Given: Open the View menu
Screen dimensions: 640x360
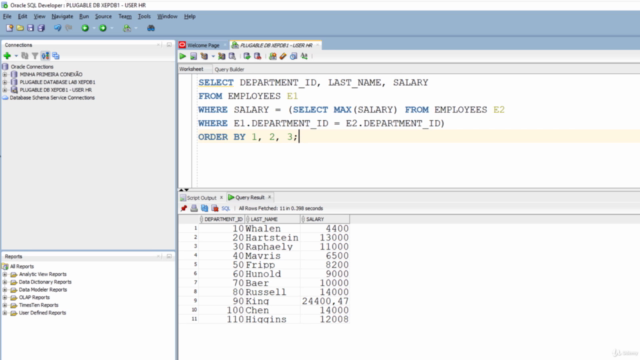Looking at the screenshot, I should (x=39, y=16).
